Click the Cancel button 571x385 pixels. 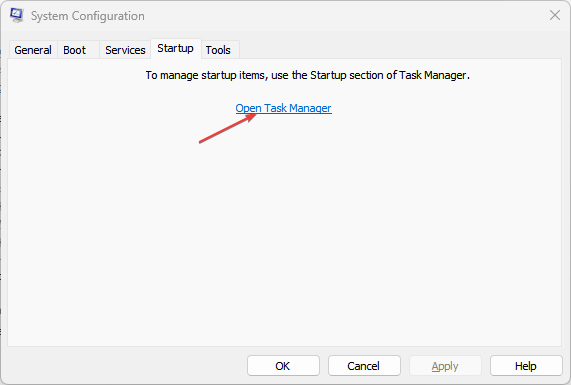364,366
